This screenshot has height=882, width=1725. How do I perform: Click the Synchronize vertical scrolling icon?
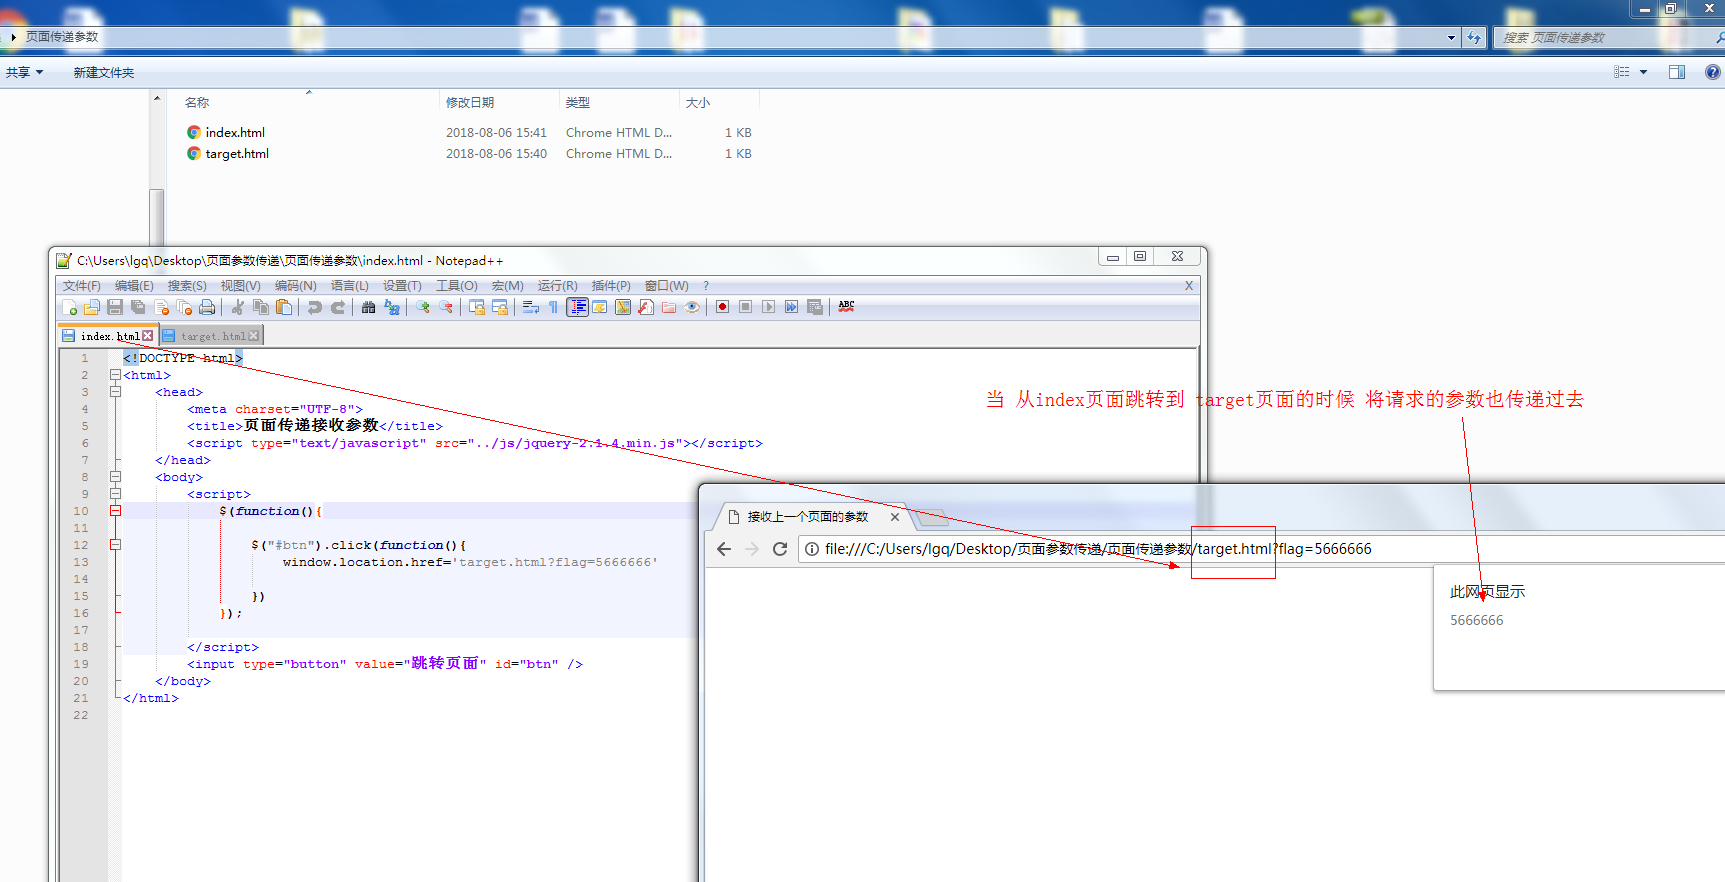coord(477,307)
